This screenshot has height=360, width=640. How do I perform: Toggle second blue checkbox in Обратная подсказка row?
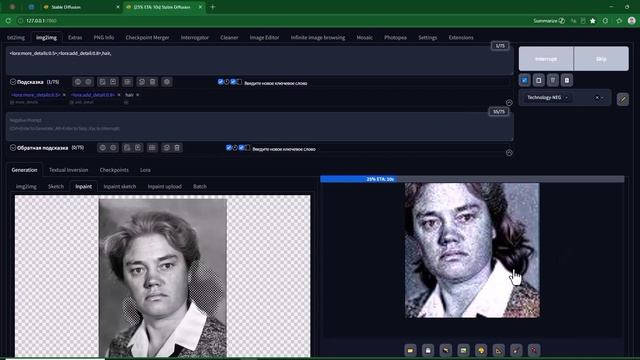pos(241,148)
